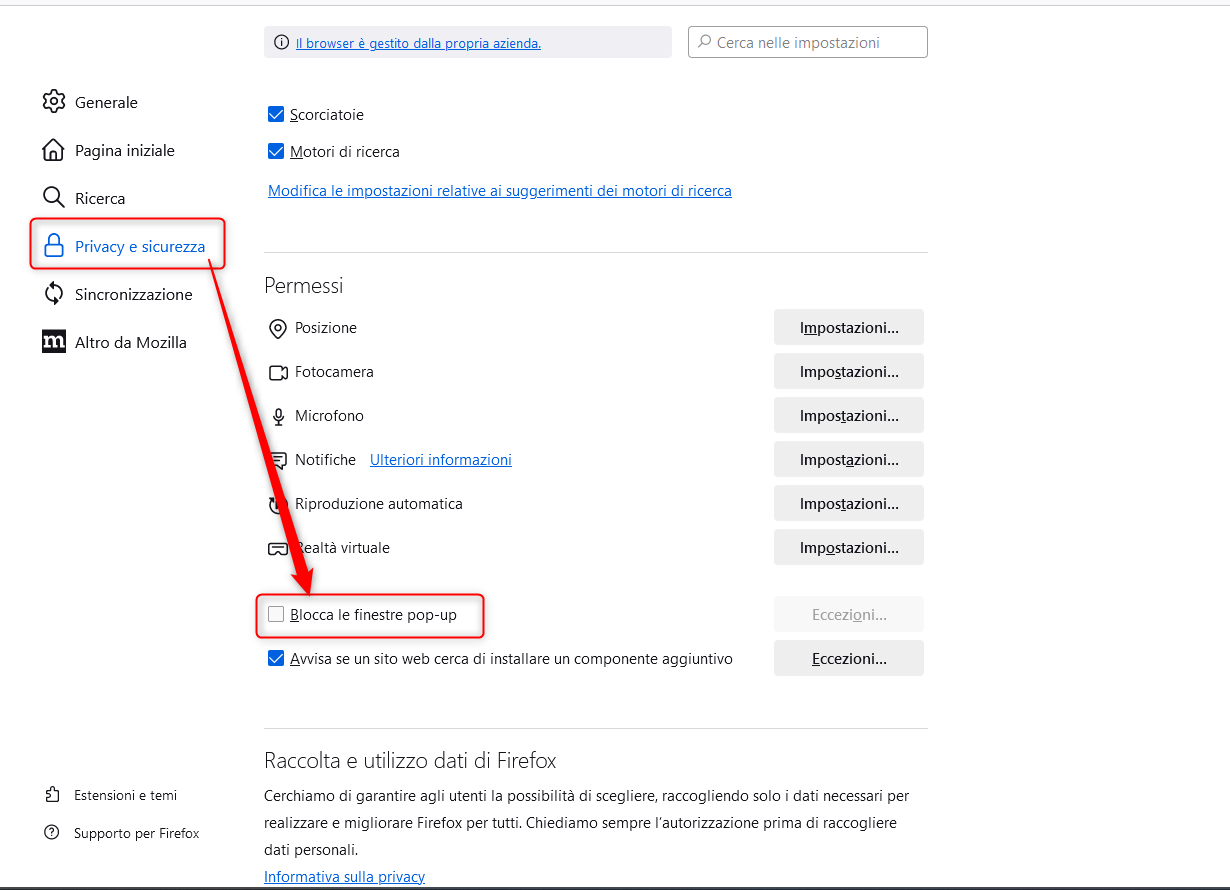Open the Informativa sulla privacy link
1230x890 pixels.
point(344,877)
